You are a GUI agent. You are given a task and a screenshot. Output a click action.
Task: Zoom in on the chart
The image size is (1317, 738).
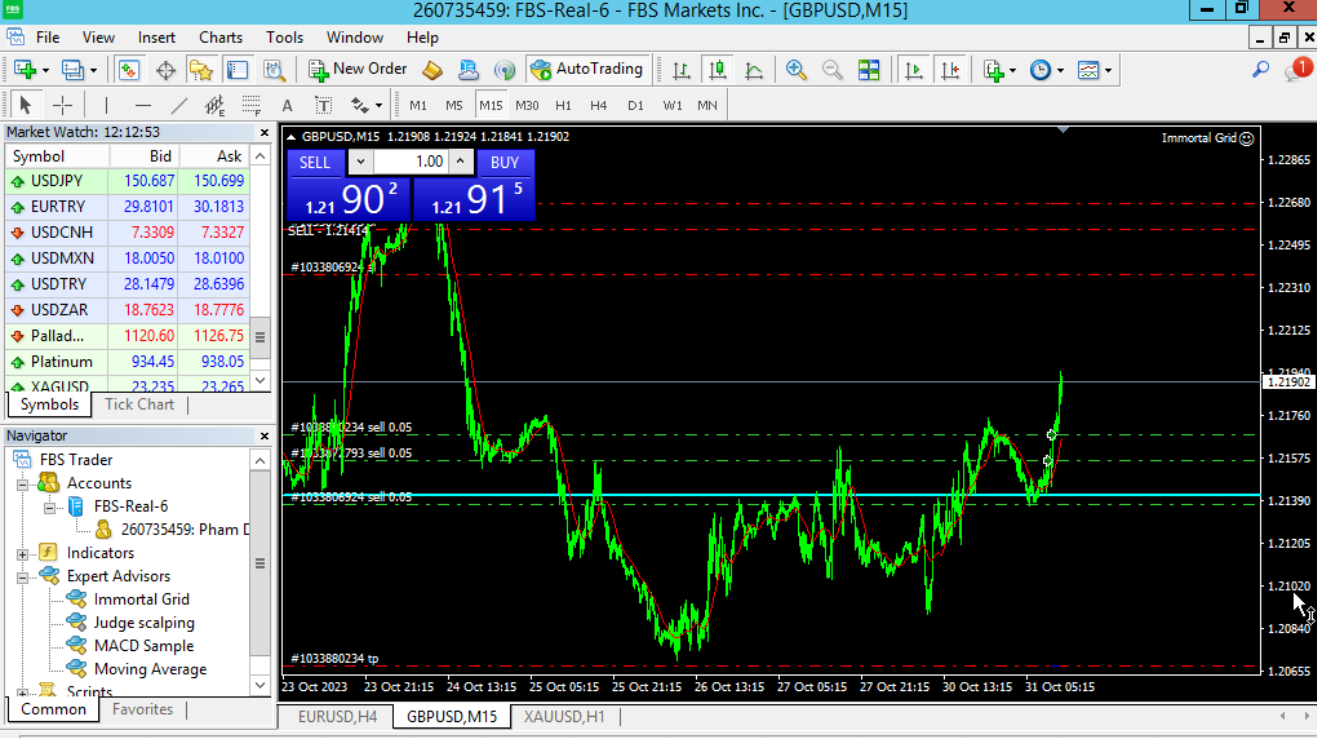coord(796,70)
